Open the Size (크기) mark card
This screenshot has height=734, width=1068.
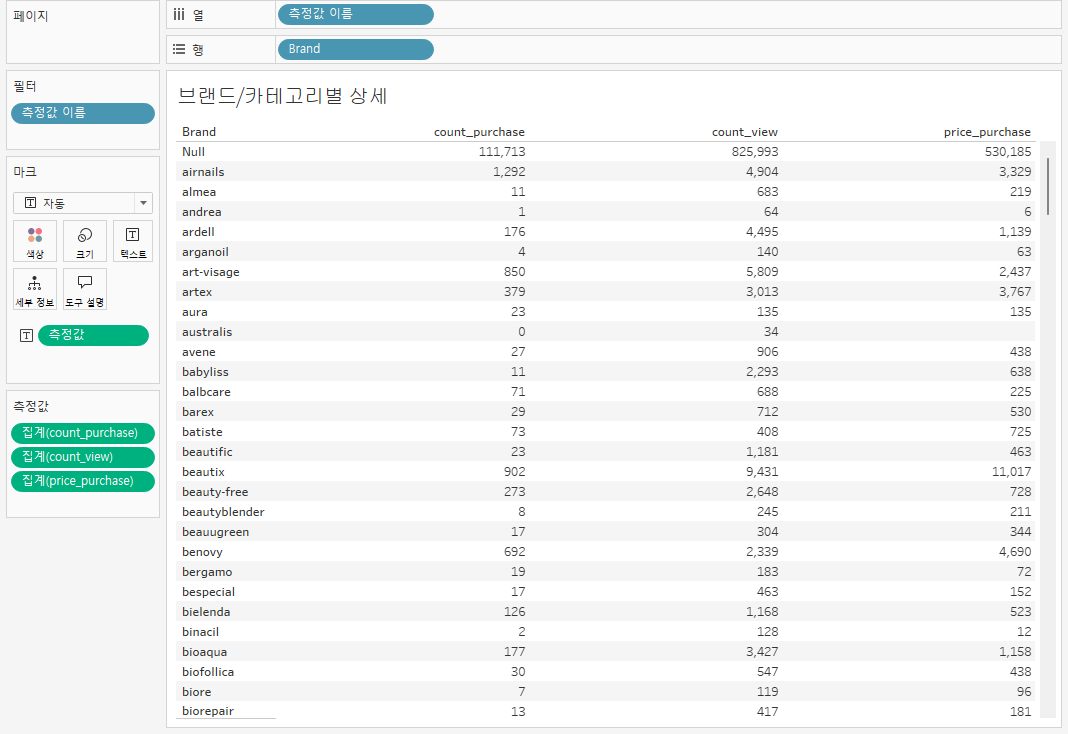click(x=84, y=241)
